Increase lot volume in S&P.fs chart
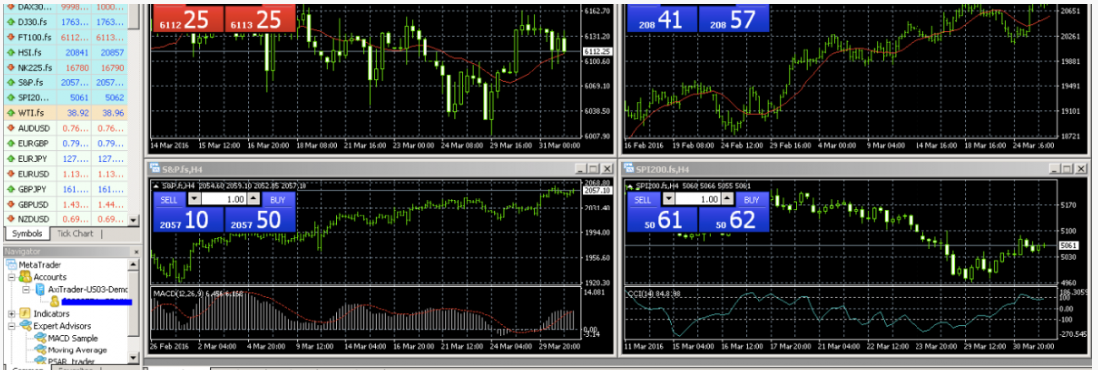This screenshot has height=370, width=1098. pos(252,200)
